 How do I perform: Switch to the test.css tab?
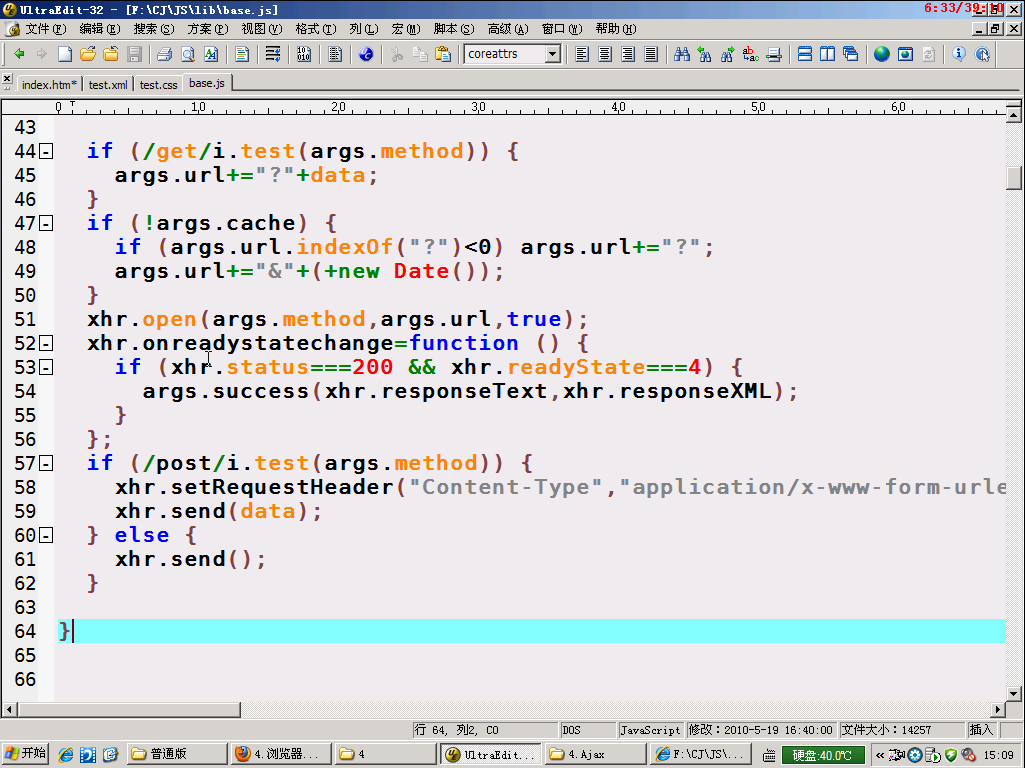point(158,85)
